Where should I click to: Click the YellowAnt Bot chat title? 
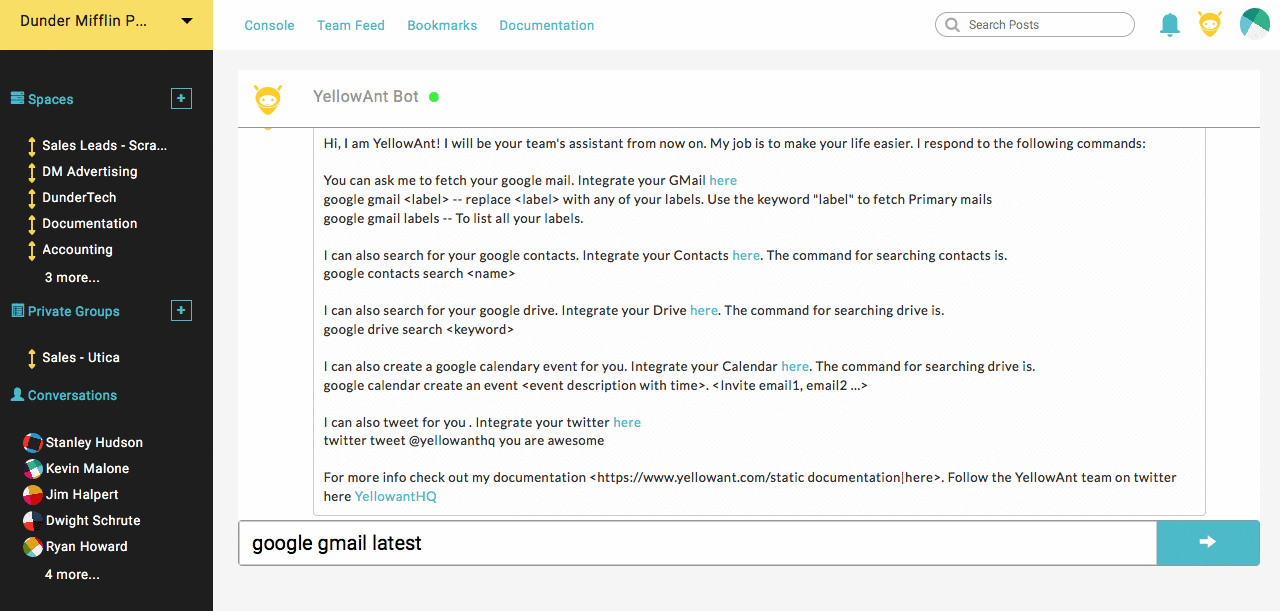366,97
